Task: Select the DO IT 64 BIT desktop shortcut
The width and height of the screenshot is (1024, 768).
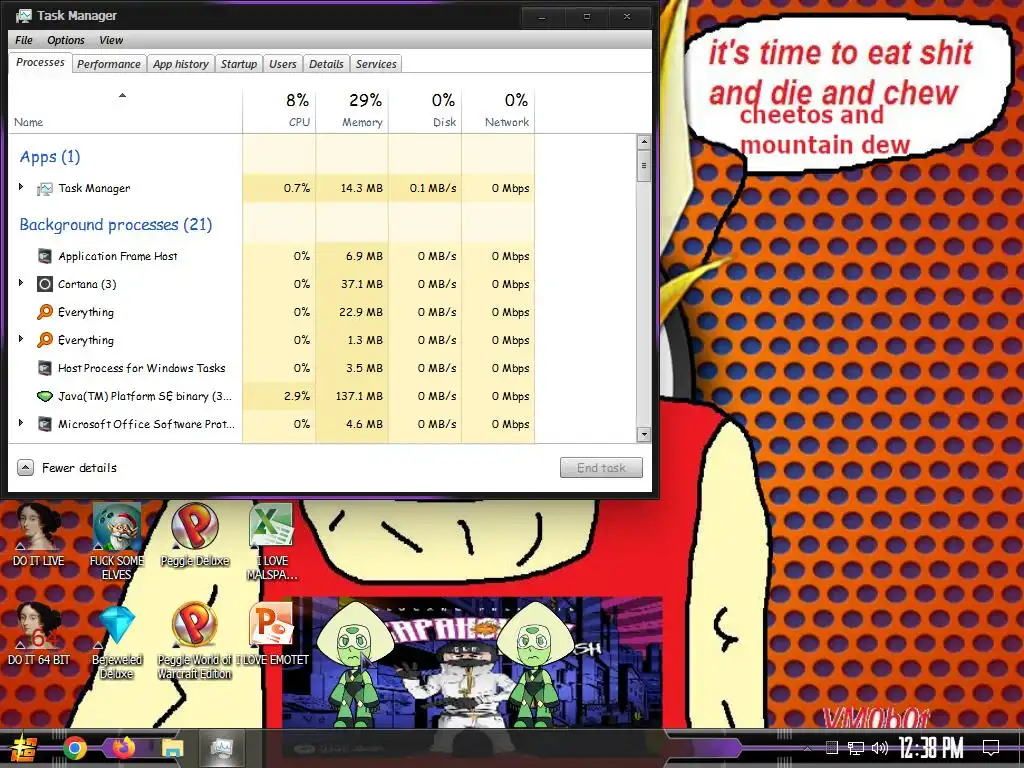Action: tap(39, 633)
